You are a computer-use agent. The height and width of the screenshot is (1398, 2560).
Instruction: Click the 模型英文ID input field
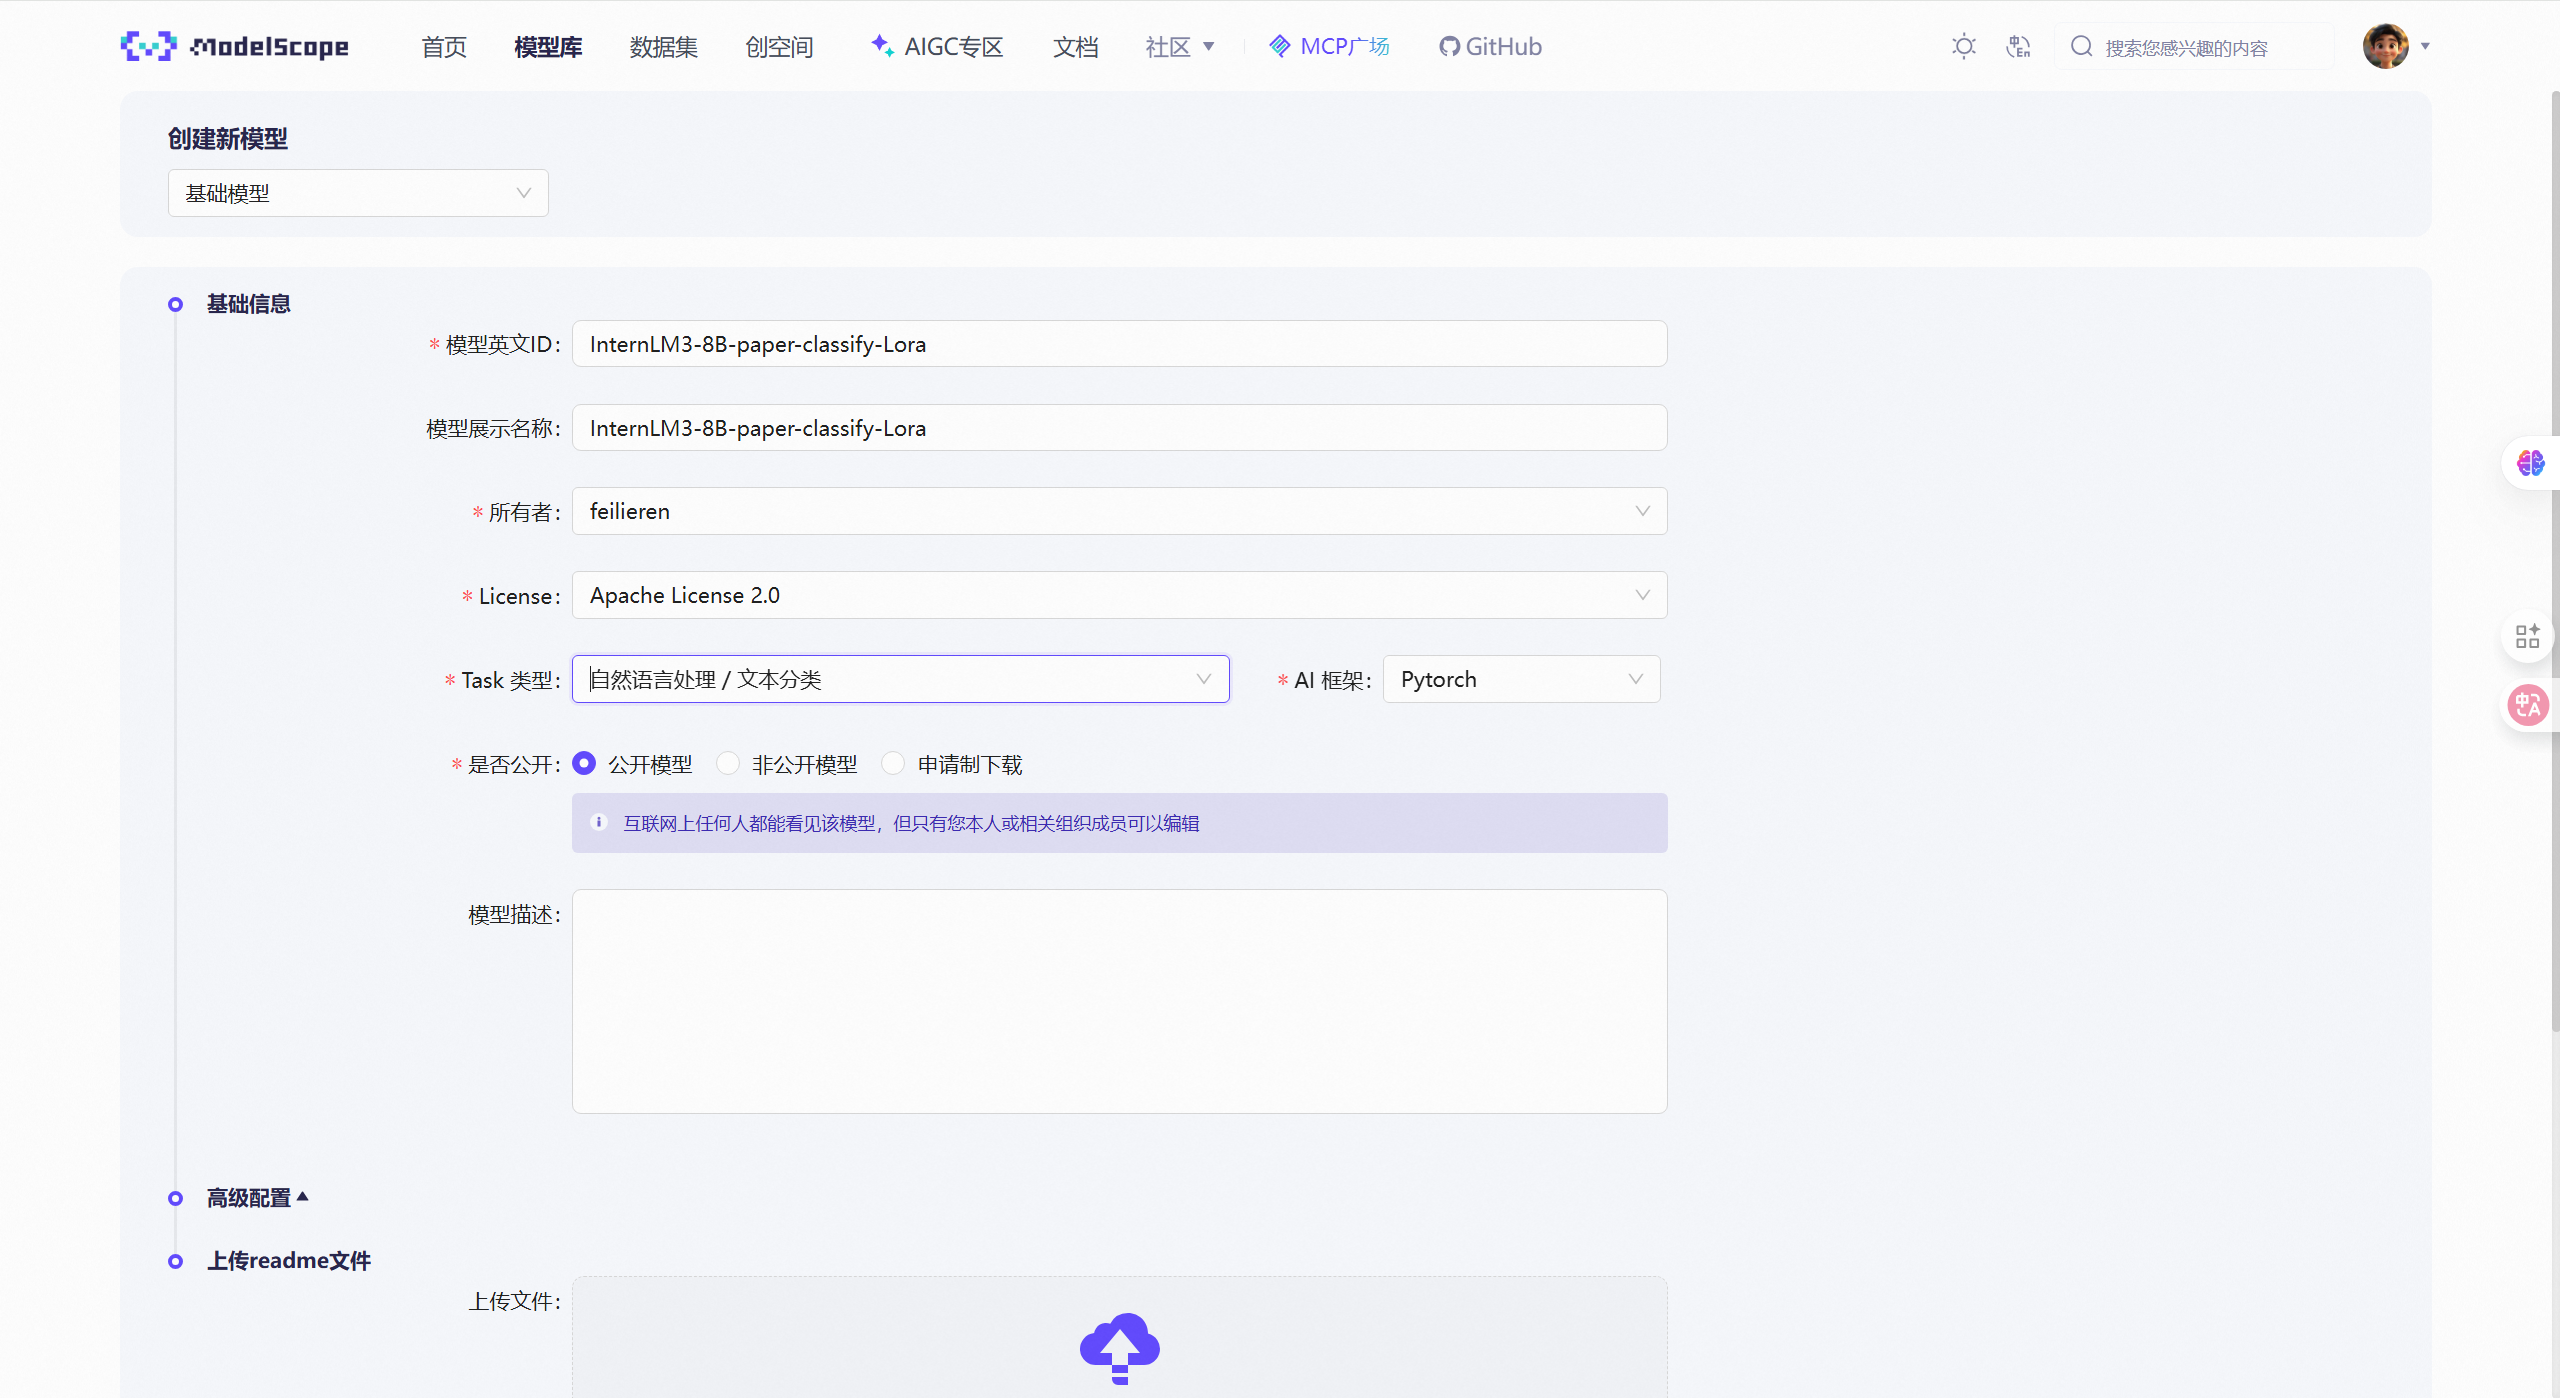coord(1120,344)
